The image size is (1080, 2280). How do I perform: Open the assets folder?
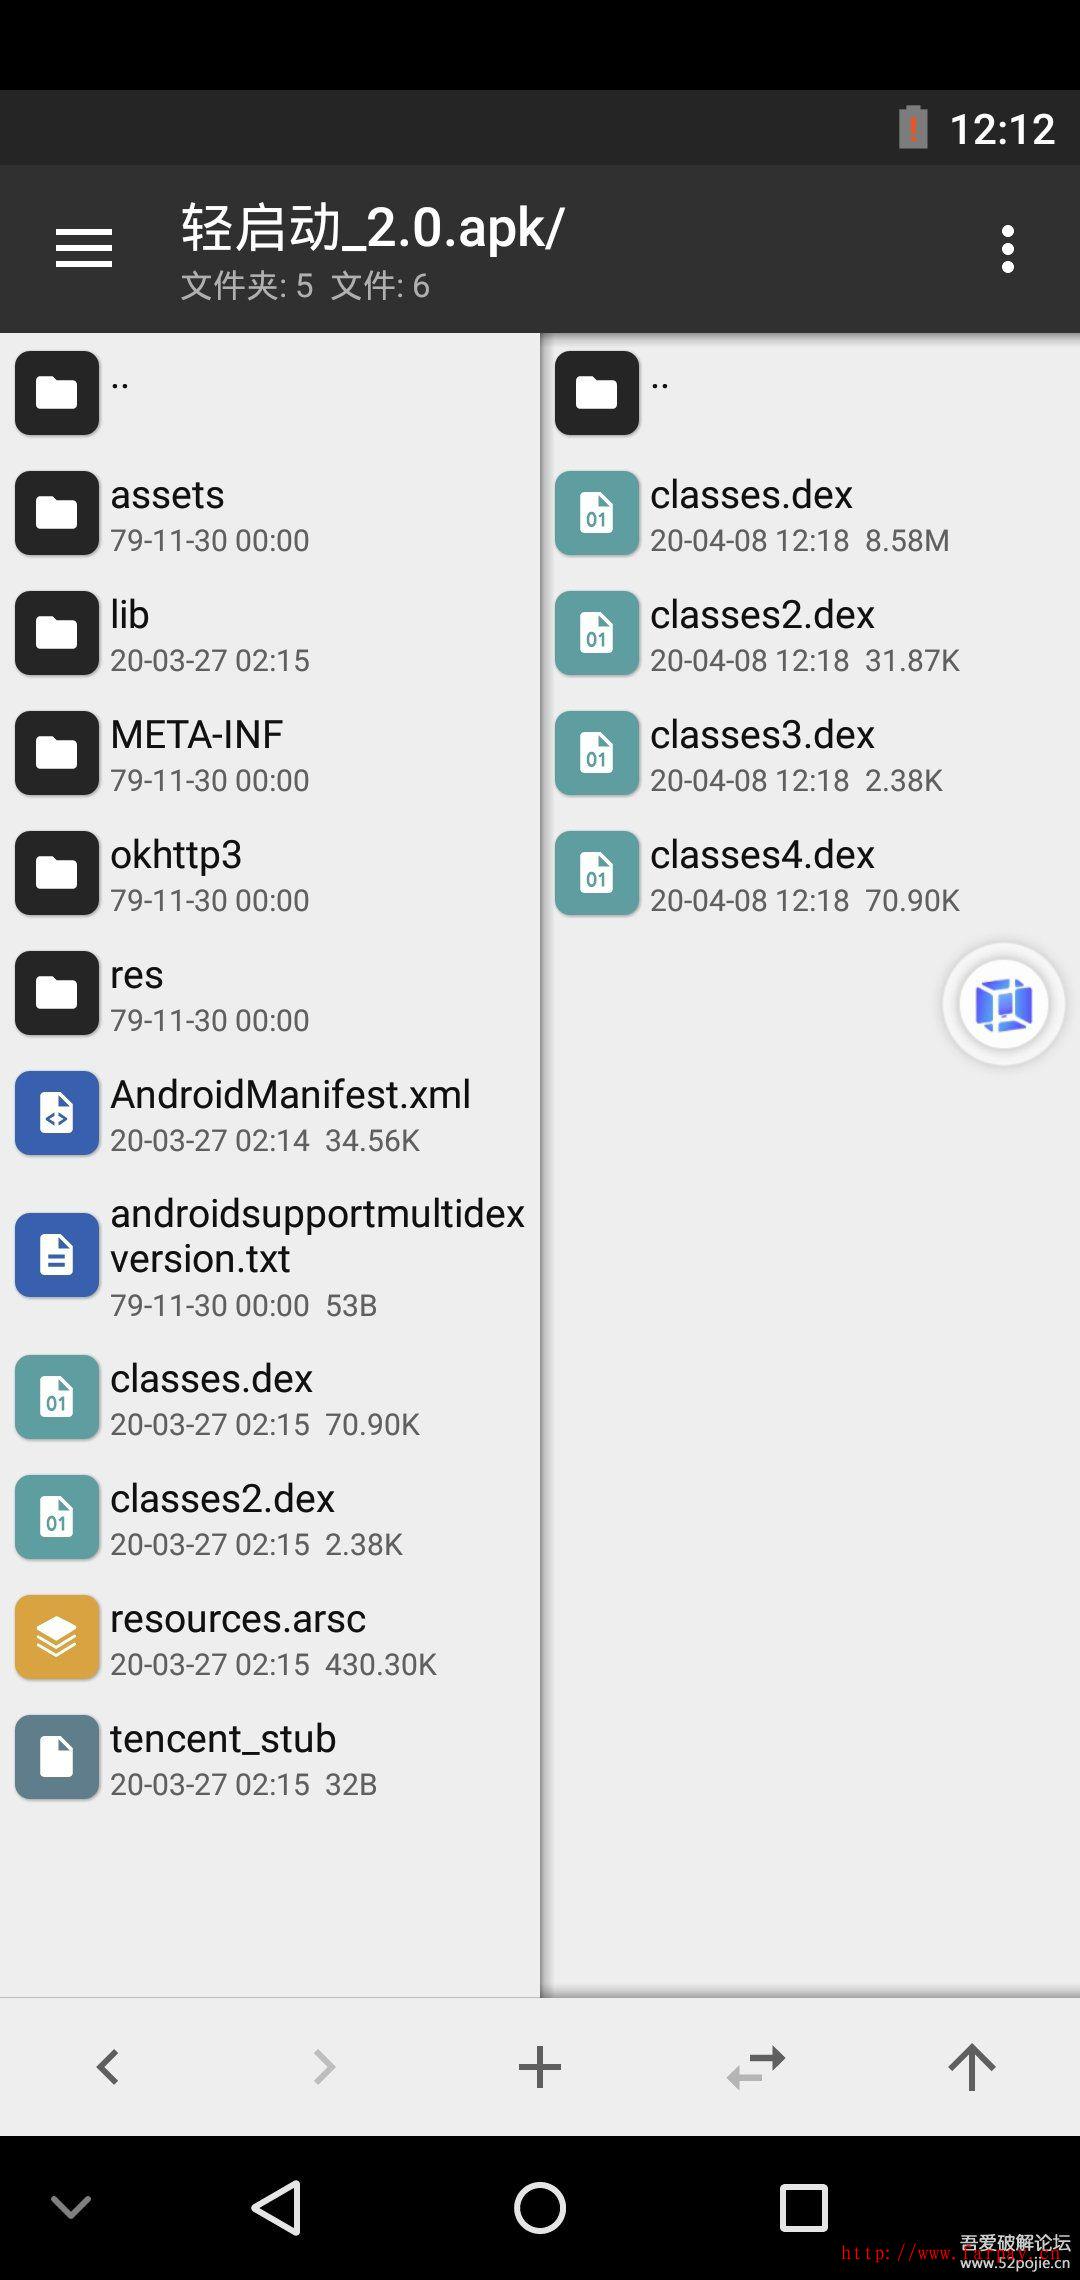point(168,513)
